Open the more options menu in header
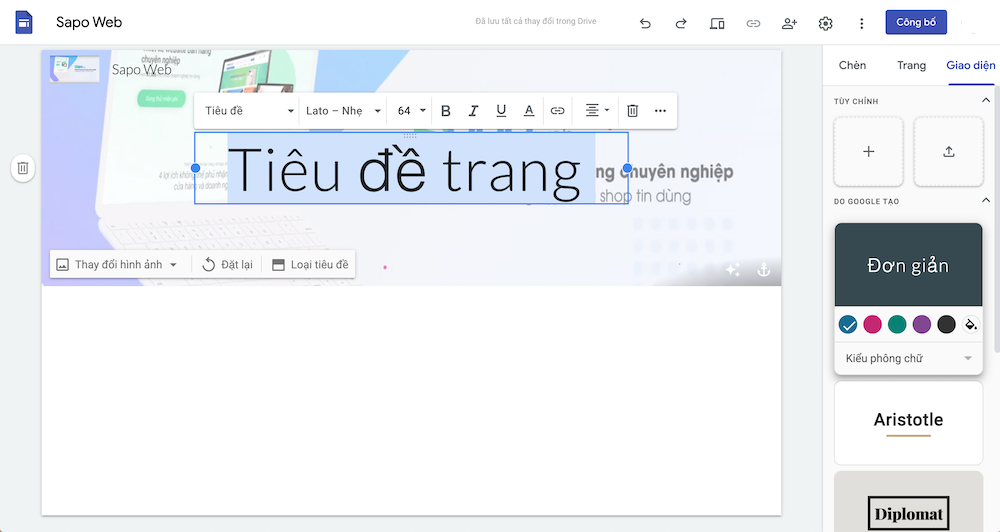 862,24
